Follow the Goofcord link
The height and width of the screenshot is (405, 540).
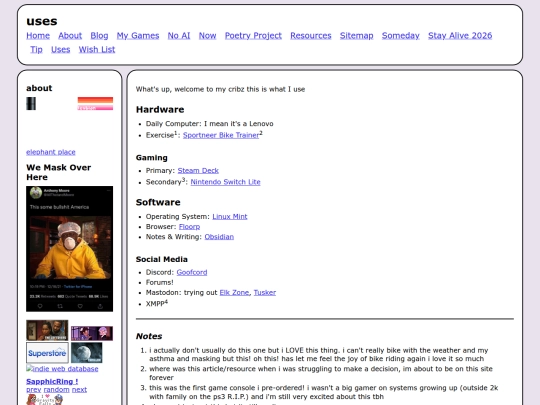coord(192,272)
